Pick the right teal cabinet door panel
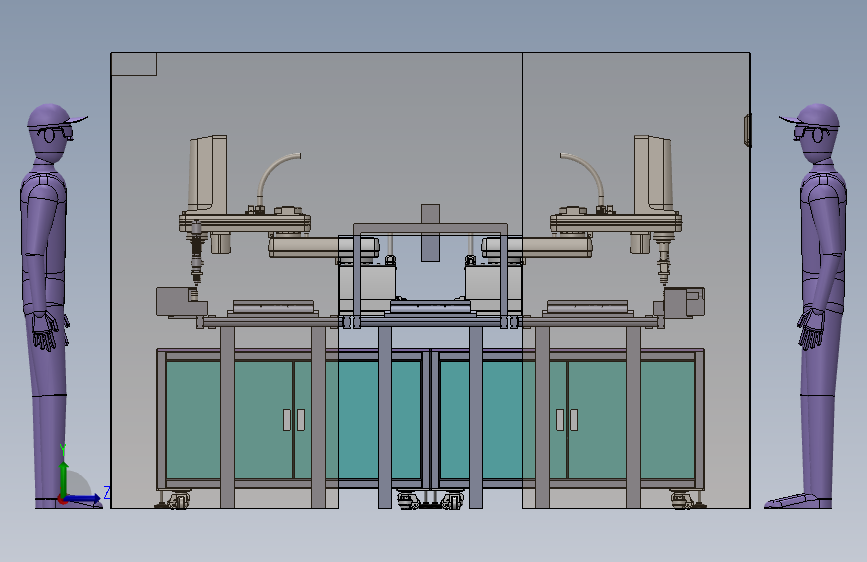This screenshot has width=867, height=562. pyautogui.click(x=567, y=420)
